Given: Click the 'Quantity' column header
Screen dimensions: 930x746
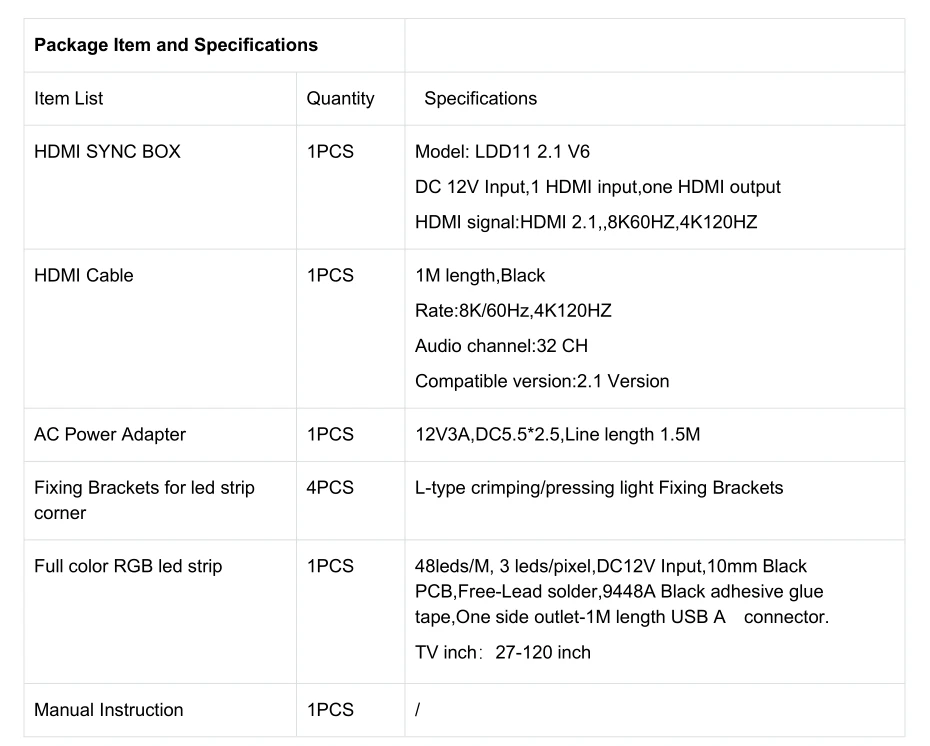Looking at the screenshot, I should 340,98.
